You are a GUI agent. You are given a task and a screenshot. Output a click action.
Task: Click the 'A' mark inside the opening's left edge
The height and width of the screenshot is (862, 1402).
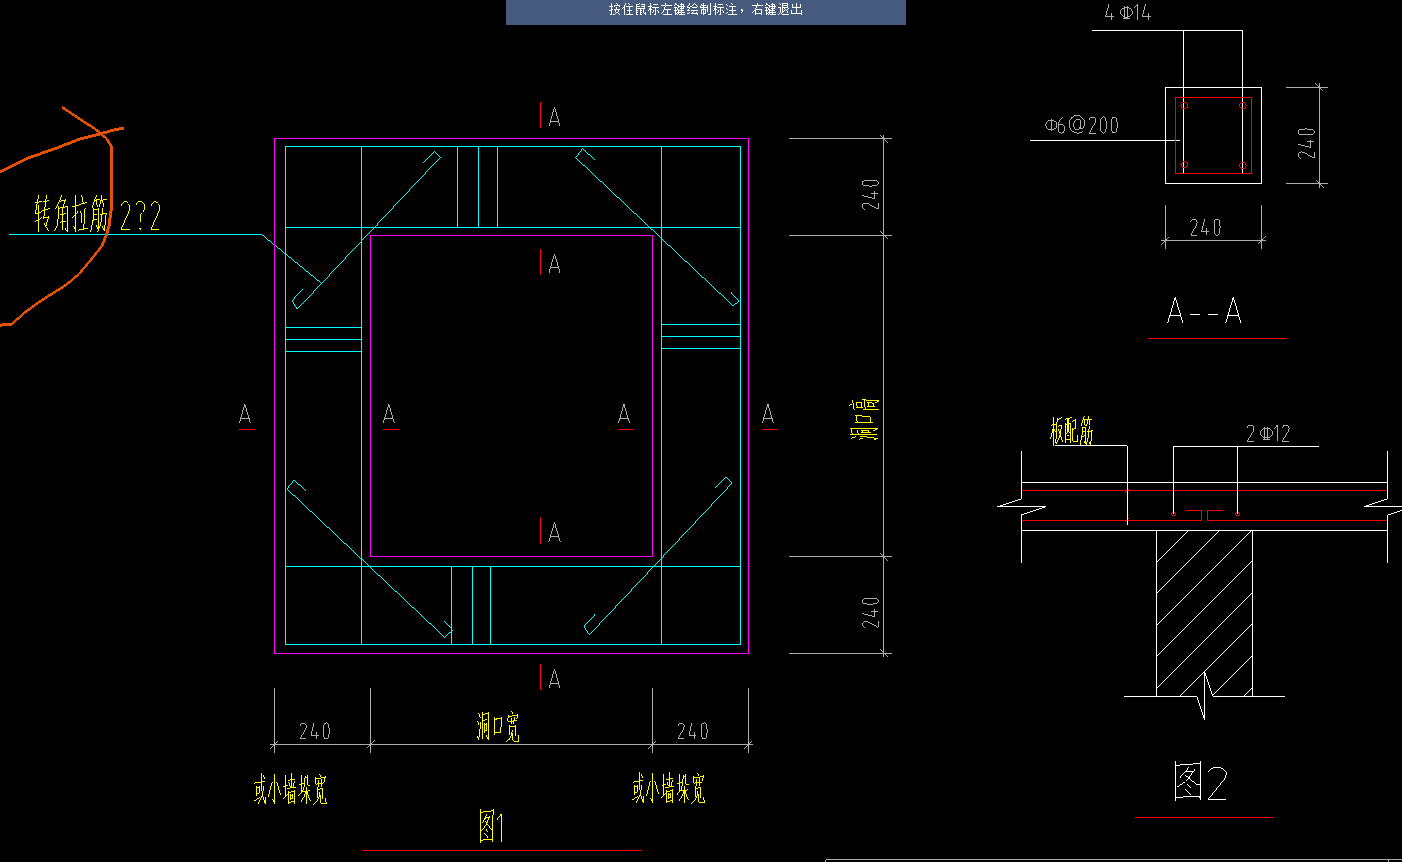(389, 414)
